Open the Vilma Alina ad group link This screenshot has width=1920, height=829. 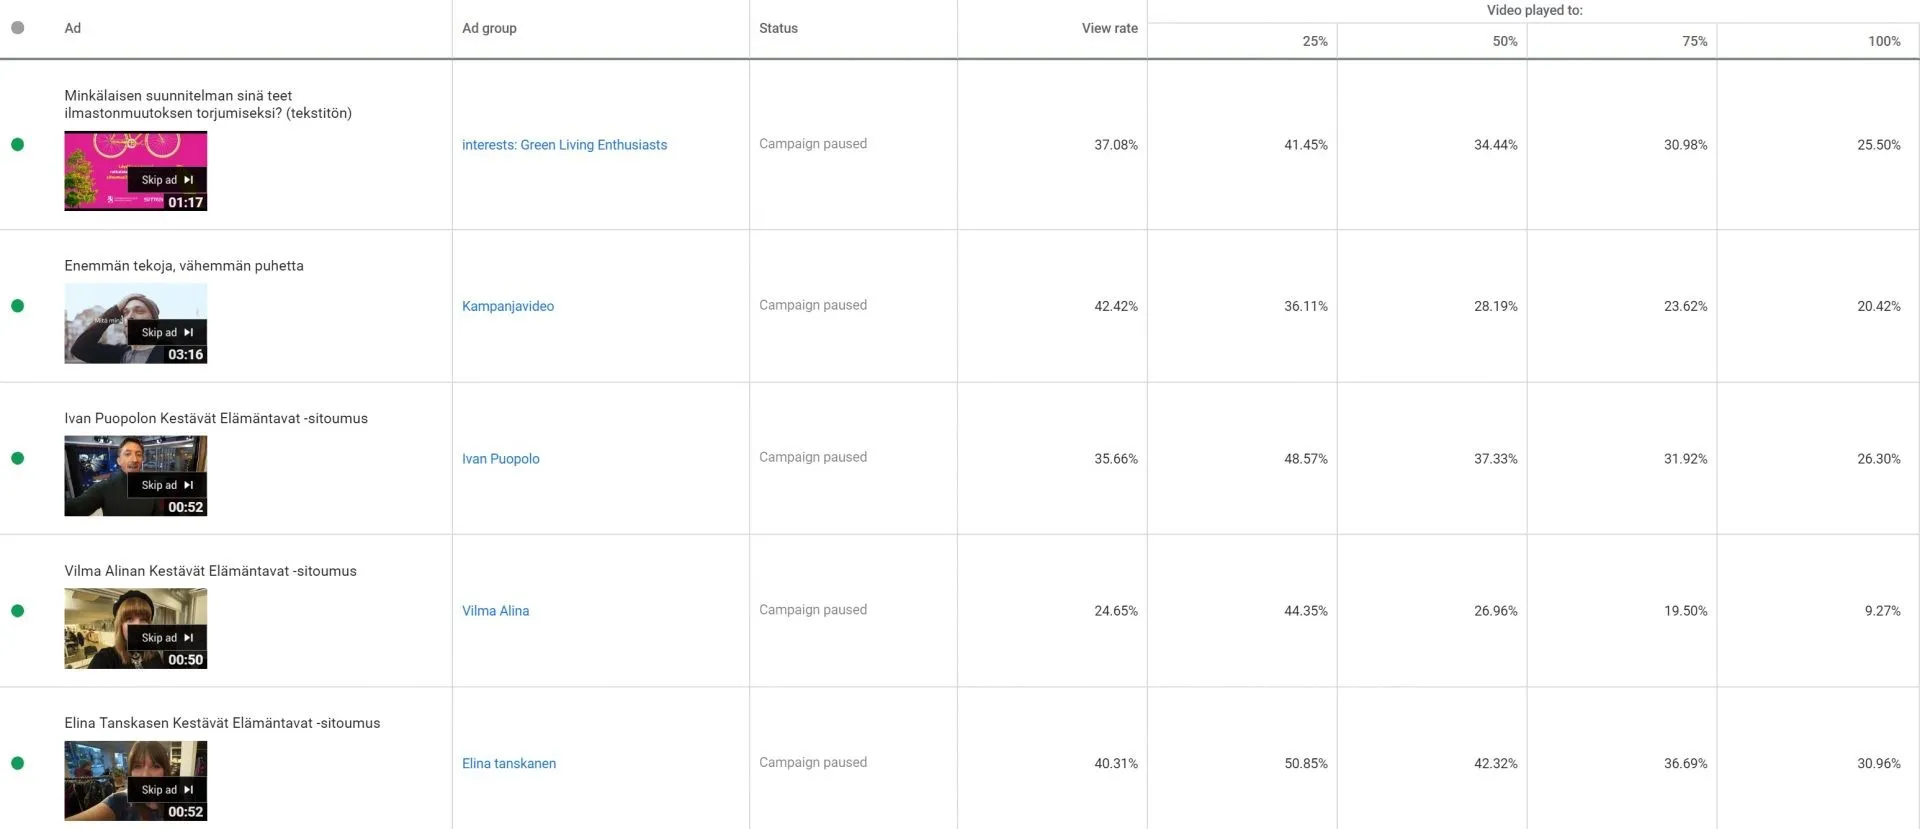click(496, 611)
